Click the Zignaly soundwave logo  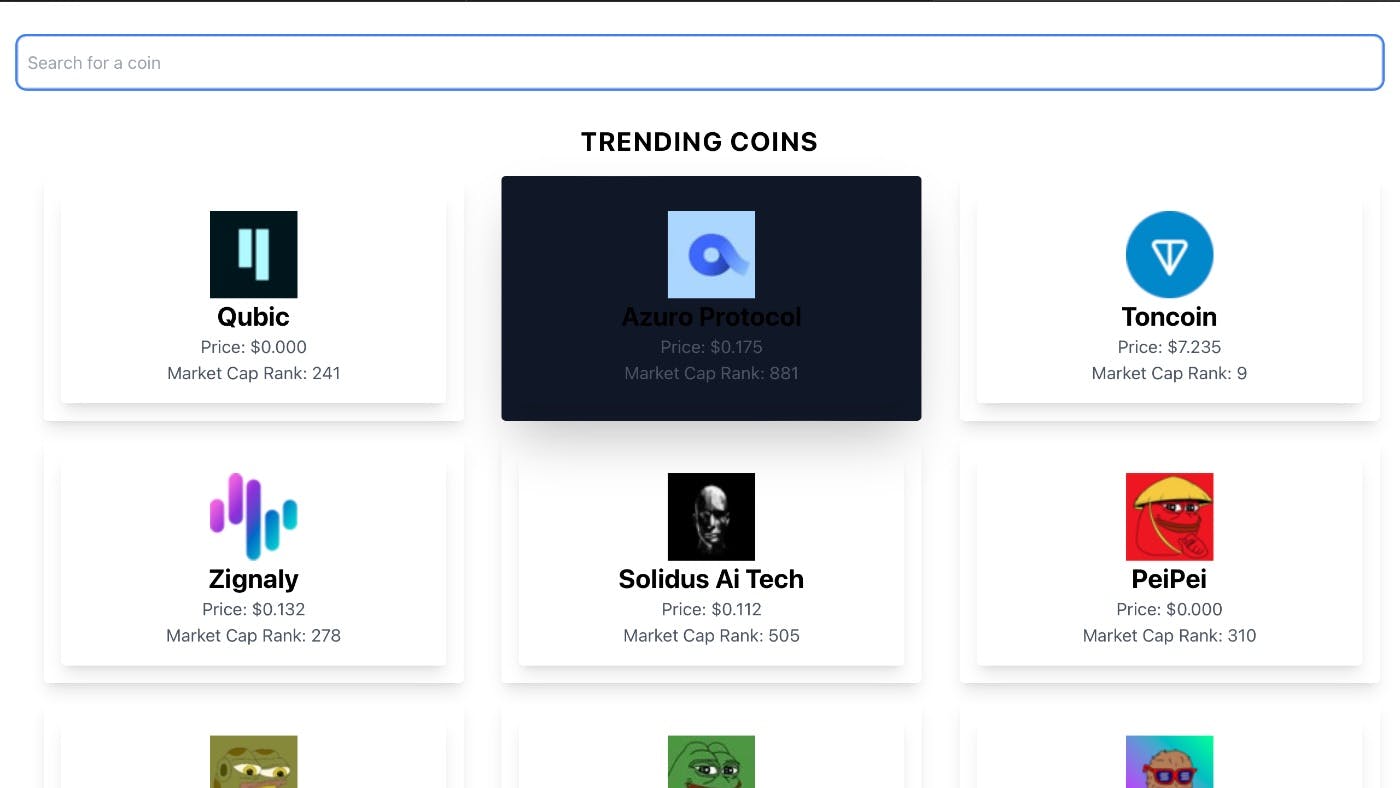(x=253, y=516)
